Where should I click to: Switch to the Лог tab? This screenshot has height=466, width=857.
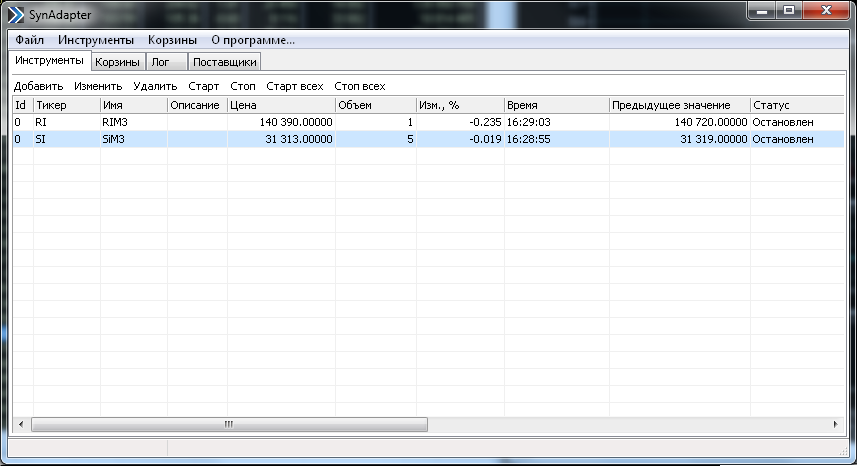point(167,62)
